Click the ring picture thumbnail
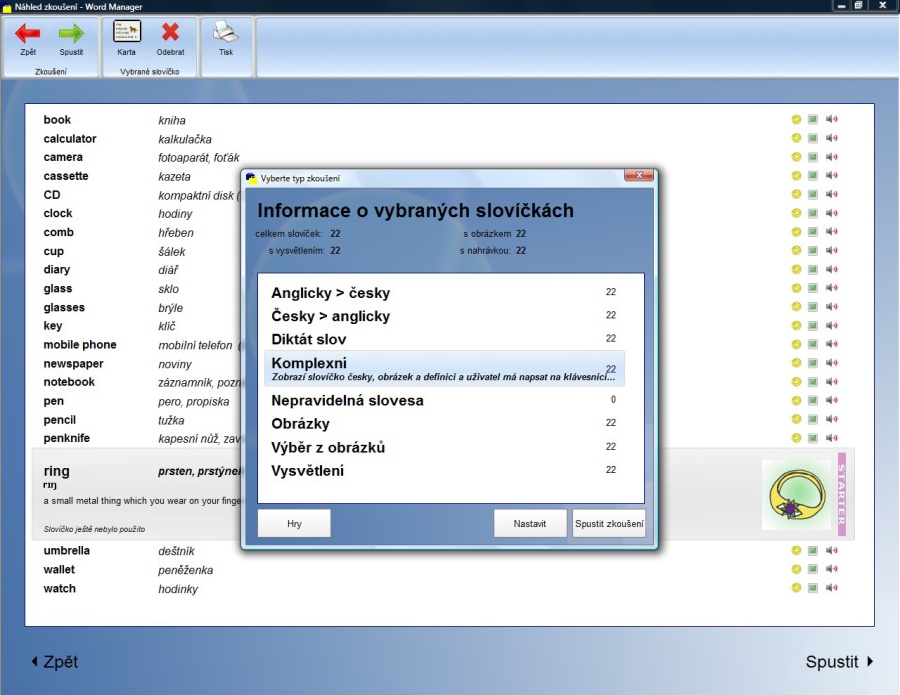The height and width of the screenshot is (695, 900). 796,495
